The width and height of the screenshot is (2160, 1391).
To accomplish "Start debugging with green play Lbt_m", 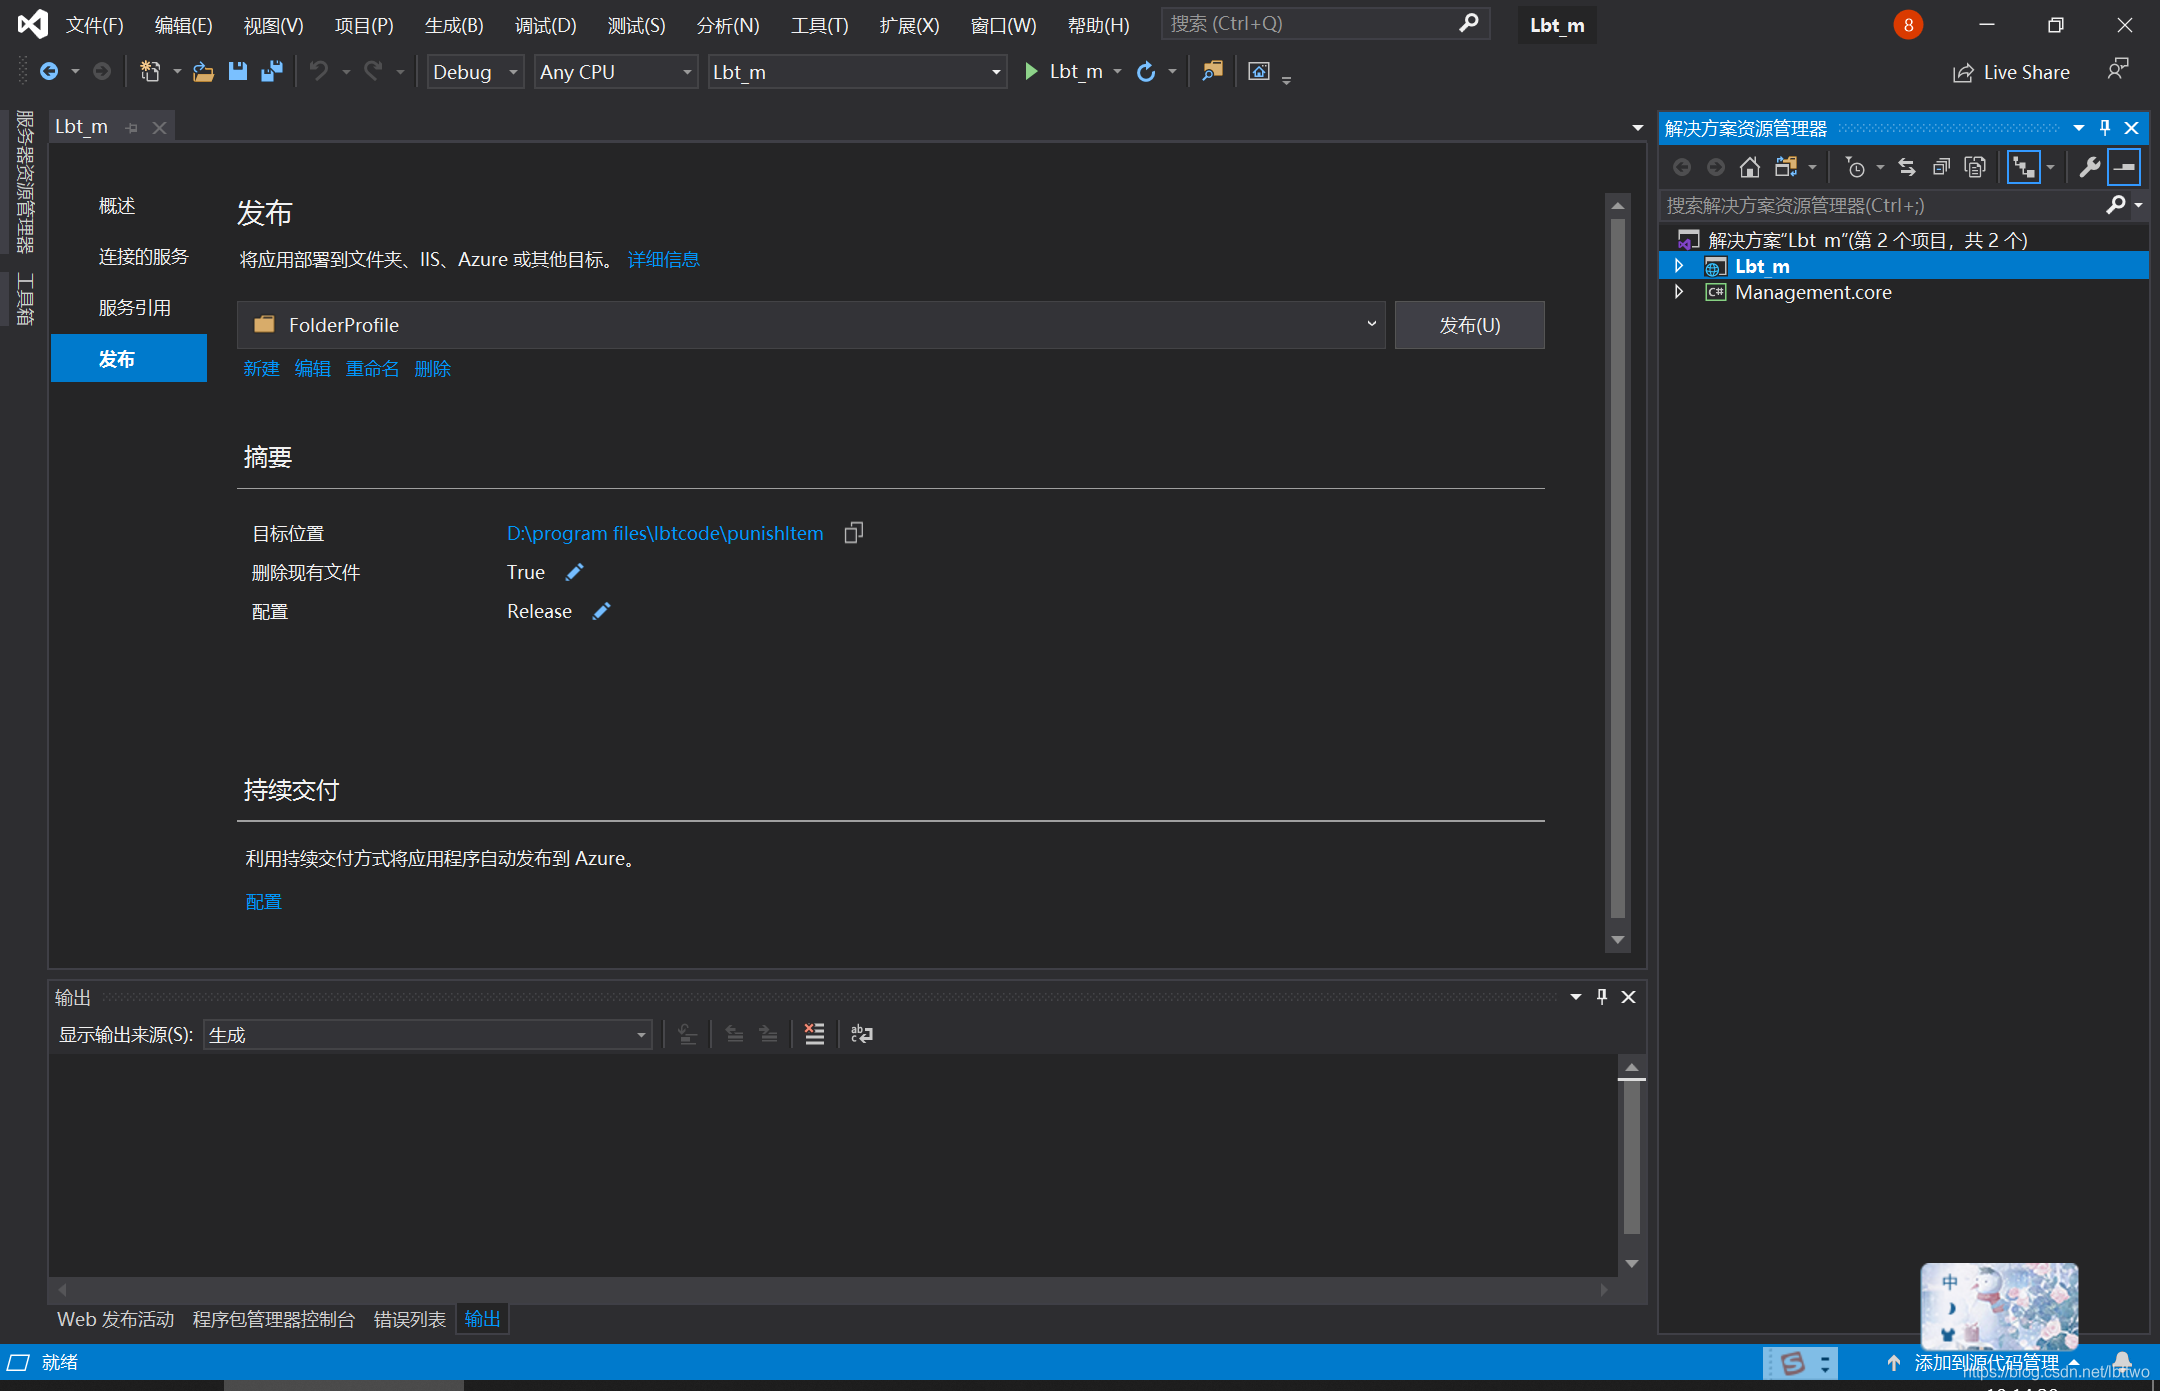I will tap(1064, 72).
